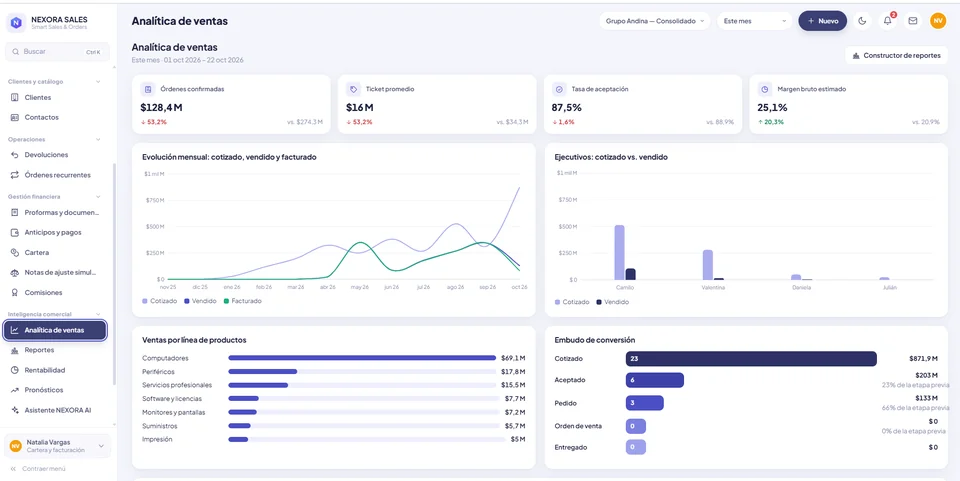Click the Rentabilidad pie icon
The width and height of the screenshot is (960, 481).
pyautogui.click(x=15, y=370)
